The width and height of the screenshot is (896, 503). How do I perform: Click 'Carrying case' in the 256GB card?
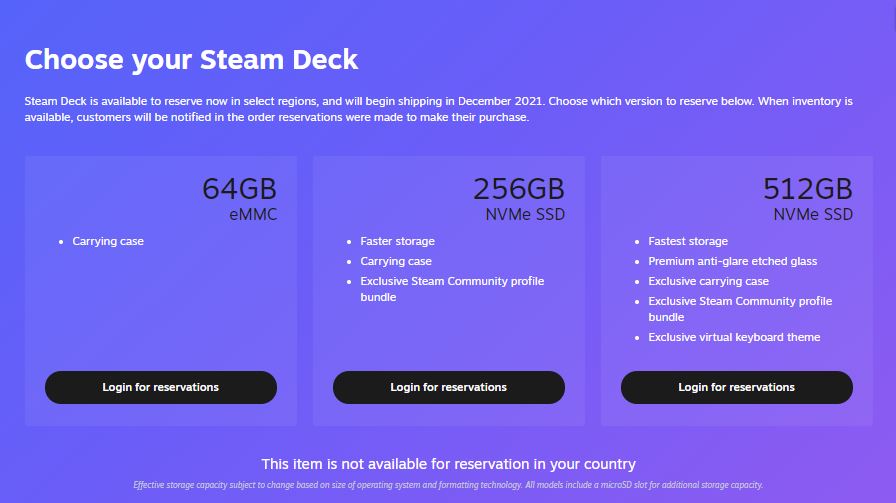click(396, 261)
